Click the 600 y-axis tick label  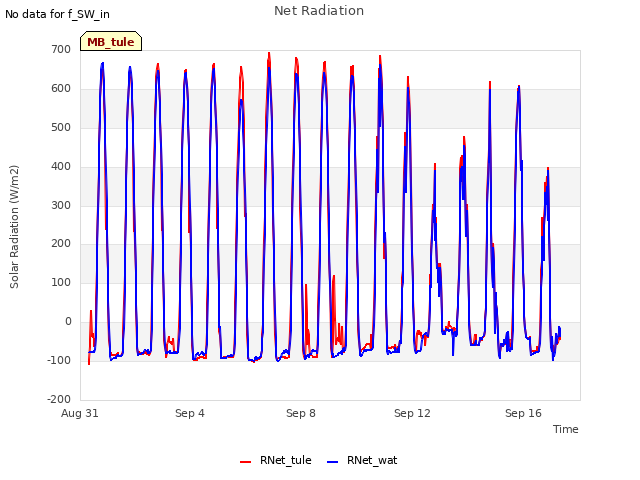(x=61, y=89)
